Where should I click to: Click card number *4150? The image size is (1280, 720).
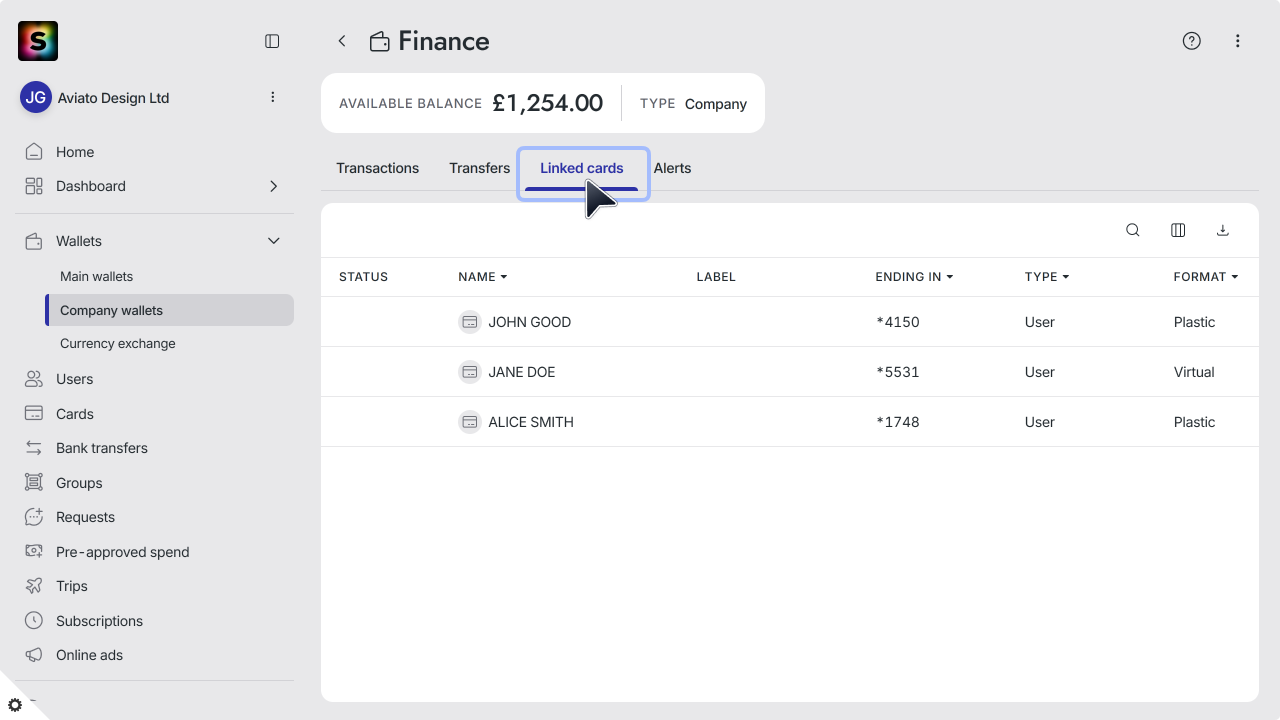898,322
